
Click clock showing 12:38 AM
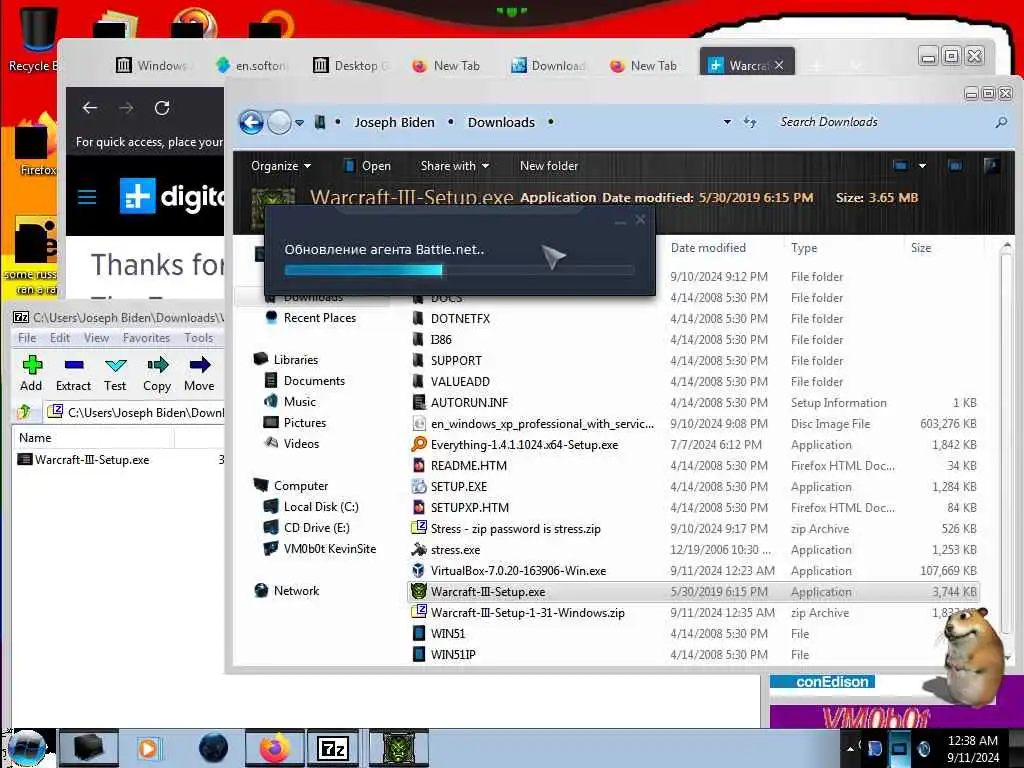tap(972, 741)
